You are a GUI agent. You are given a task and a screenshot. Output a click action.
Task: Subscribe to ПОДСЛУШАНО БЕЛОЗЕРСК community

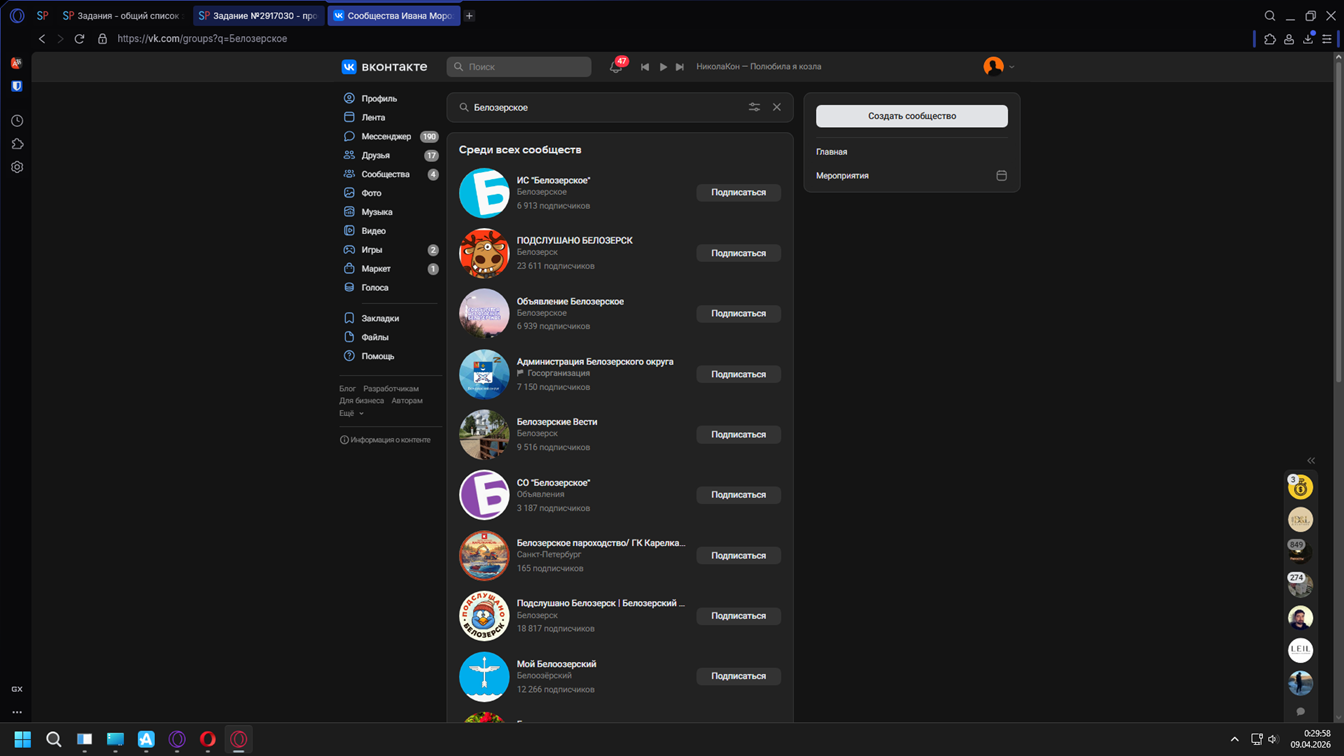[738, 253]
